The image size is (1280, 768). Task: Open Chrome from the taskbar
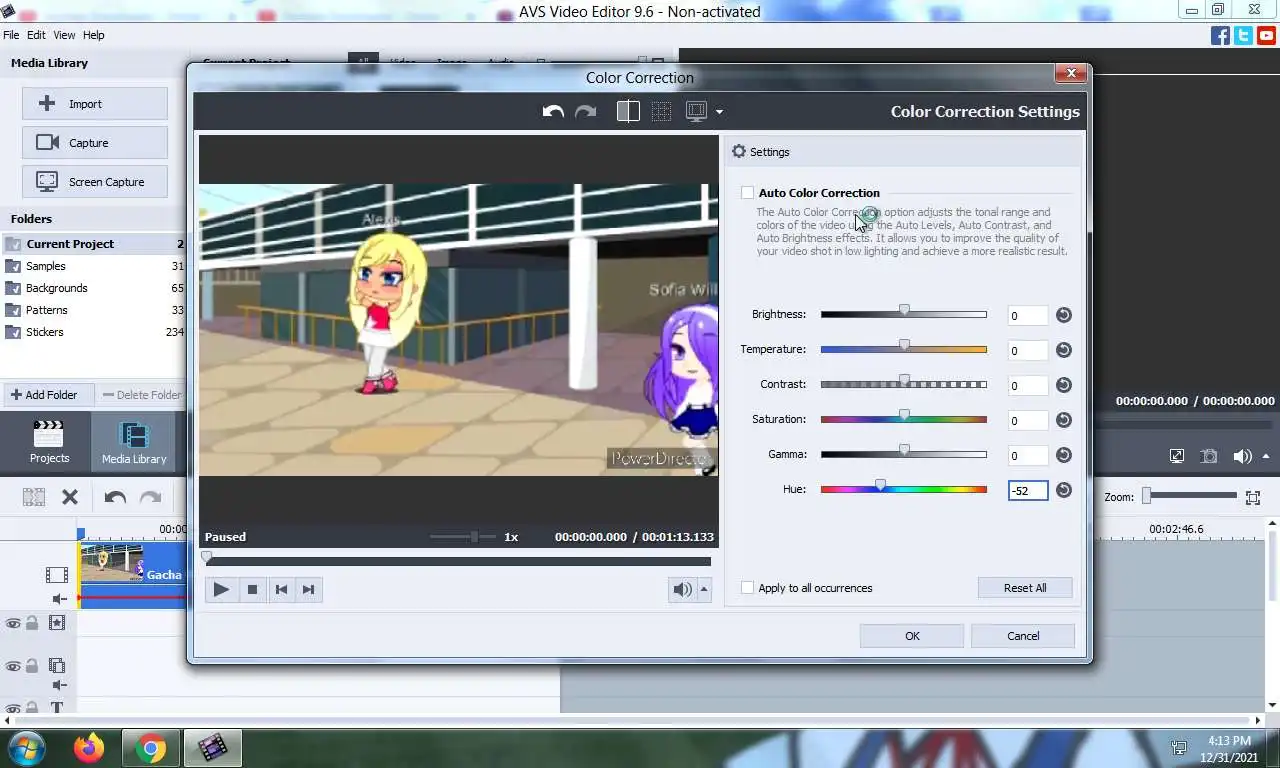coord(151,748)
